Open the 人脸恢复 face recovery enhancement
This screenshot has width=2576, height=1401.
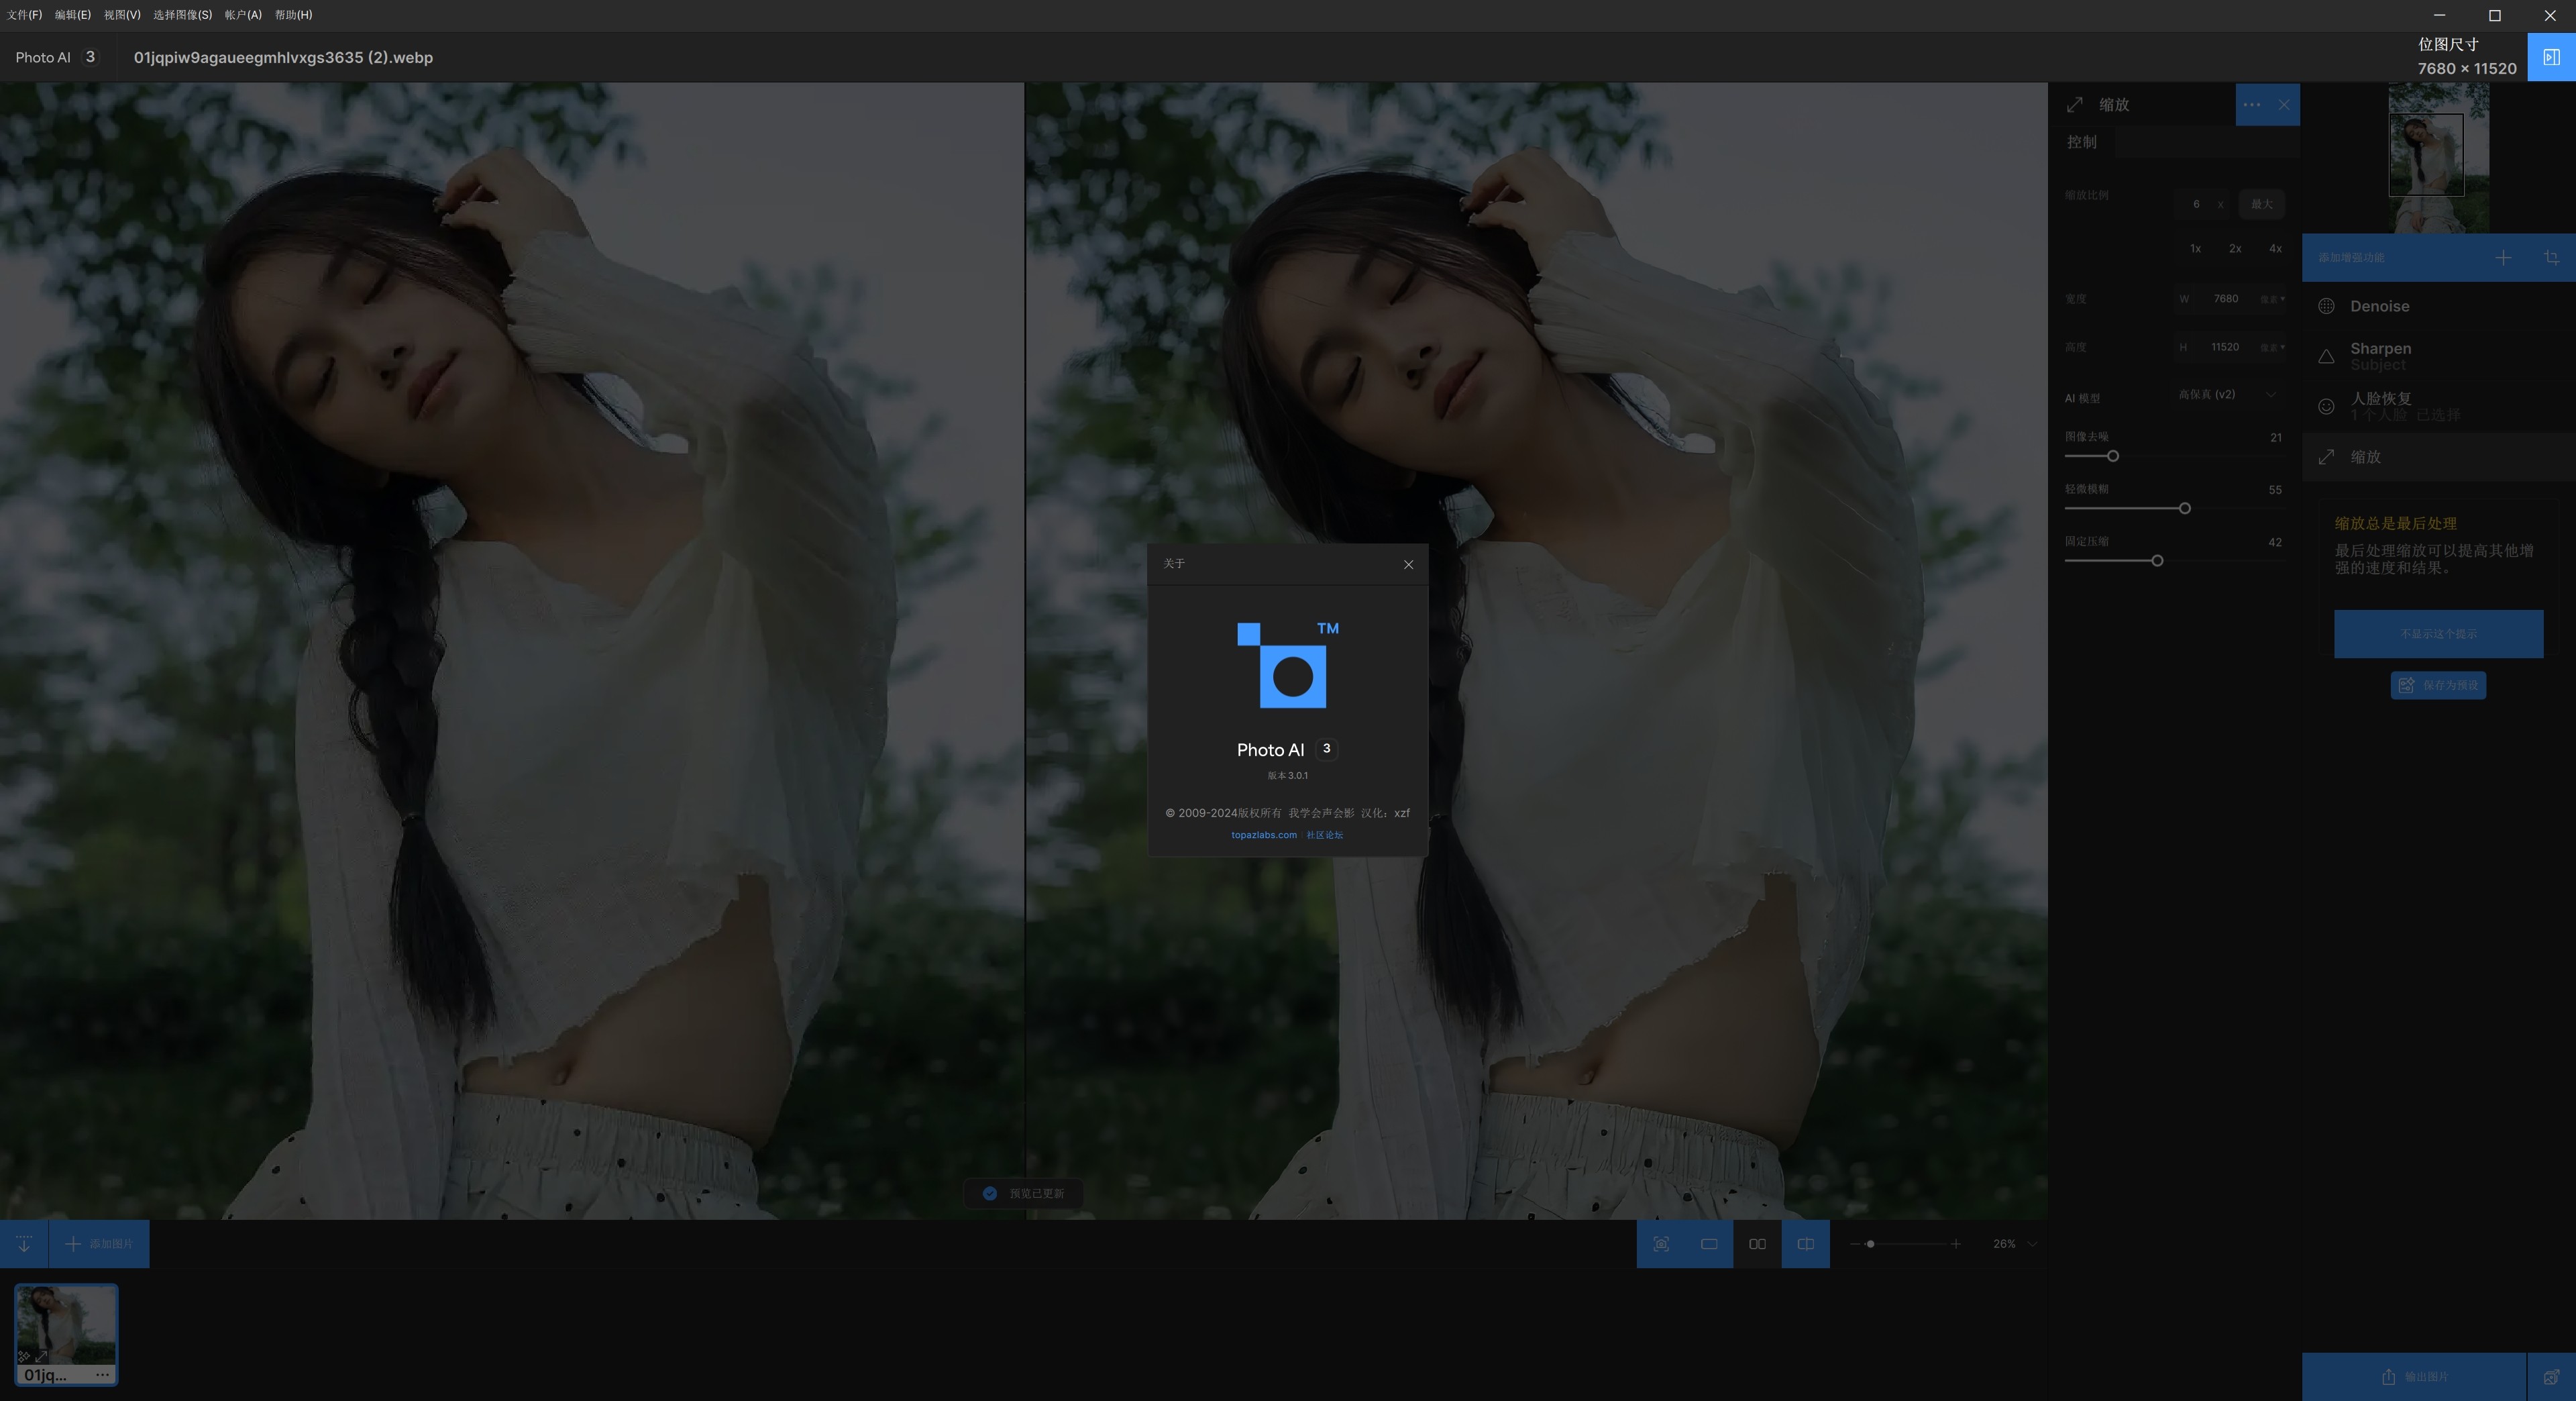tap(2439, 406)
